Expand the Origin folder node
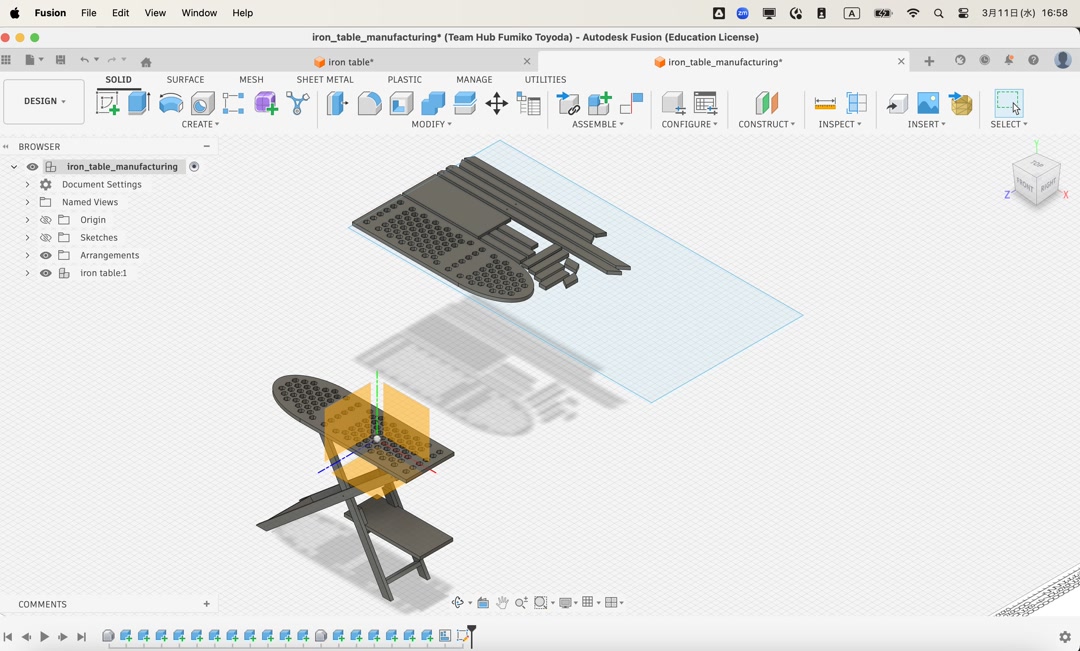The width and height of the screenshot is (1080, 651). (28, 220)
